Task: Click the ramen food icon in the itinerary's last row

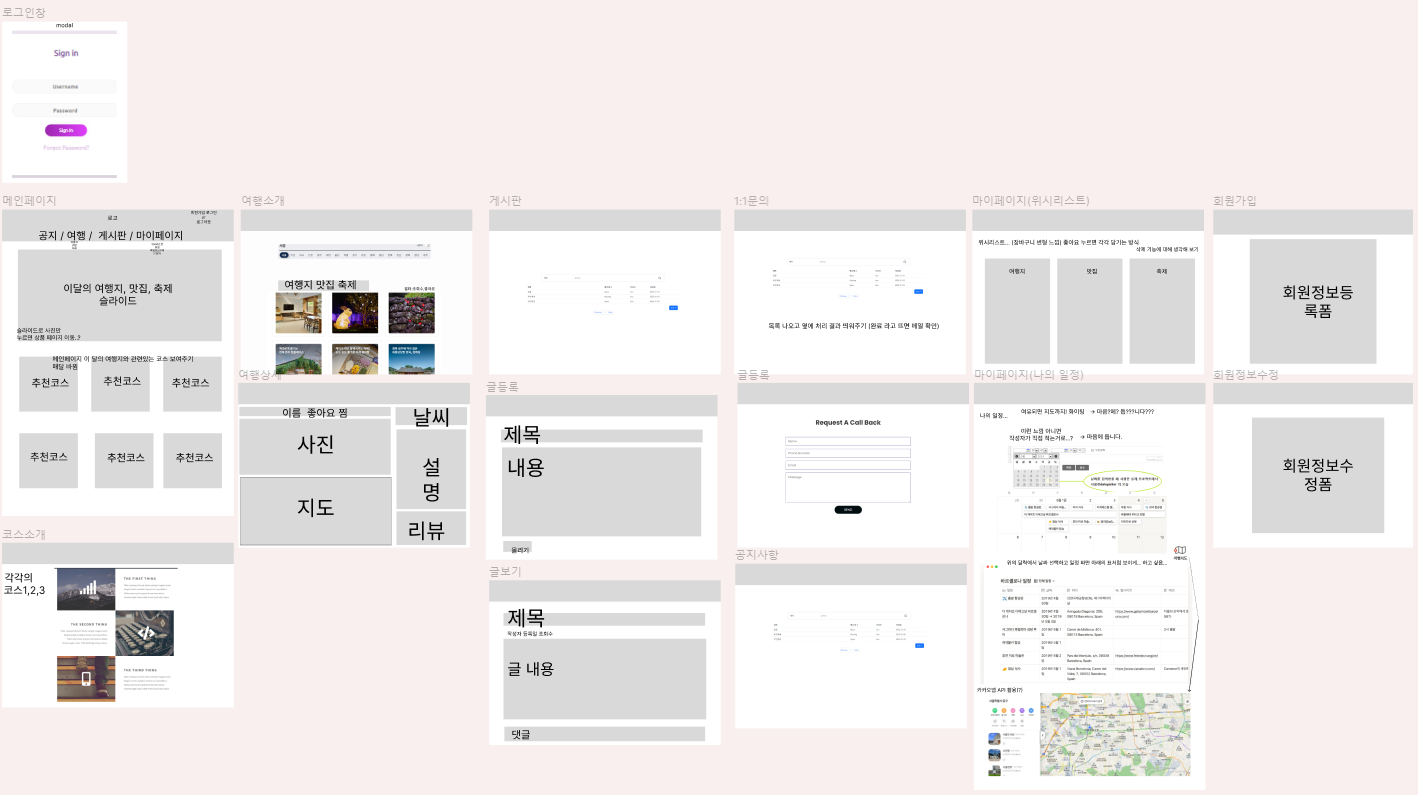Action: 1004,668
